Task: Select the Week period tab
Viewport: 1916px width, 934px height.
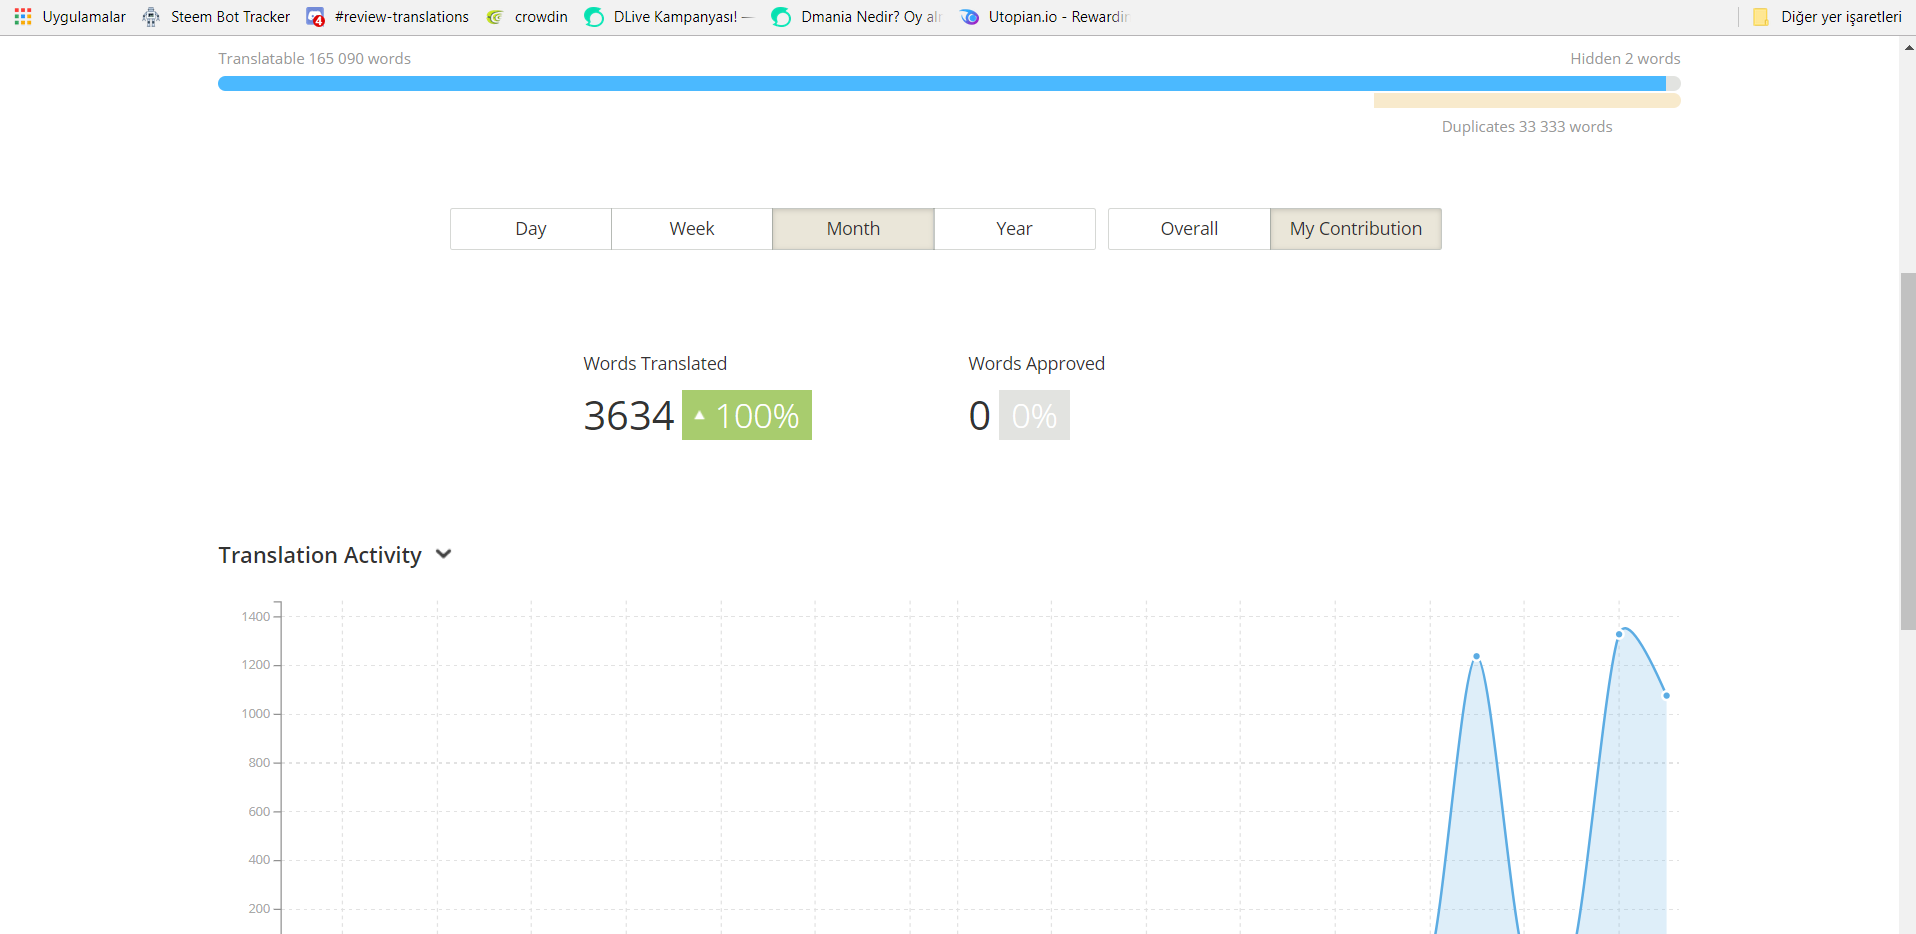Action: coord(692,229)
